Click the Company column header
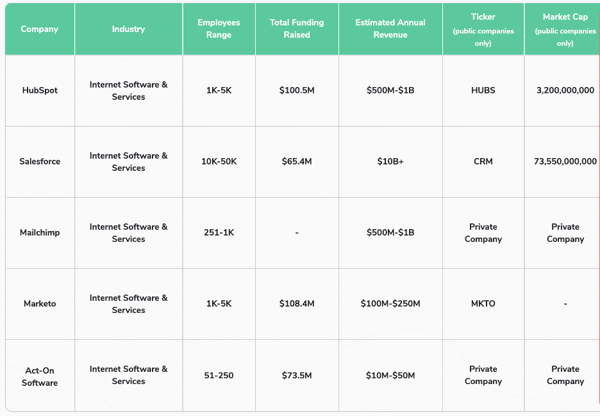The width and height of the screenshot is (600, 416). click(40, 29)
